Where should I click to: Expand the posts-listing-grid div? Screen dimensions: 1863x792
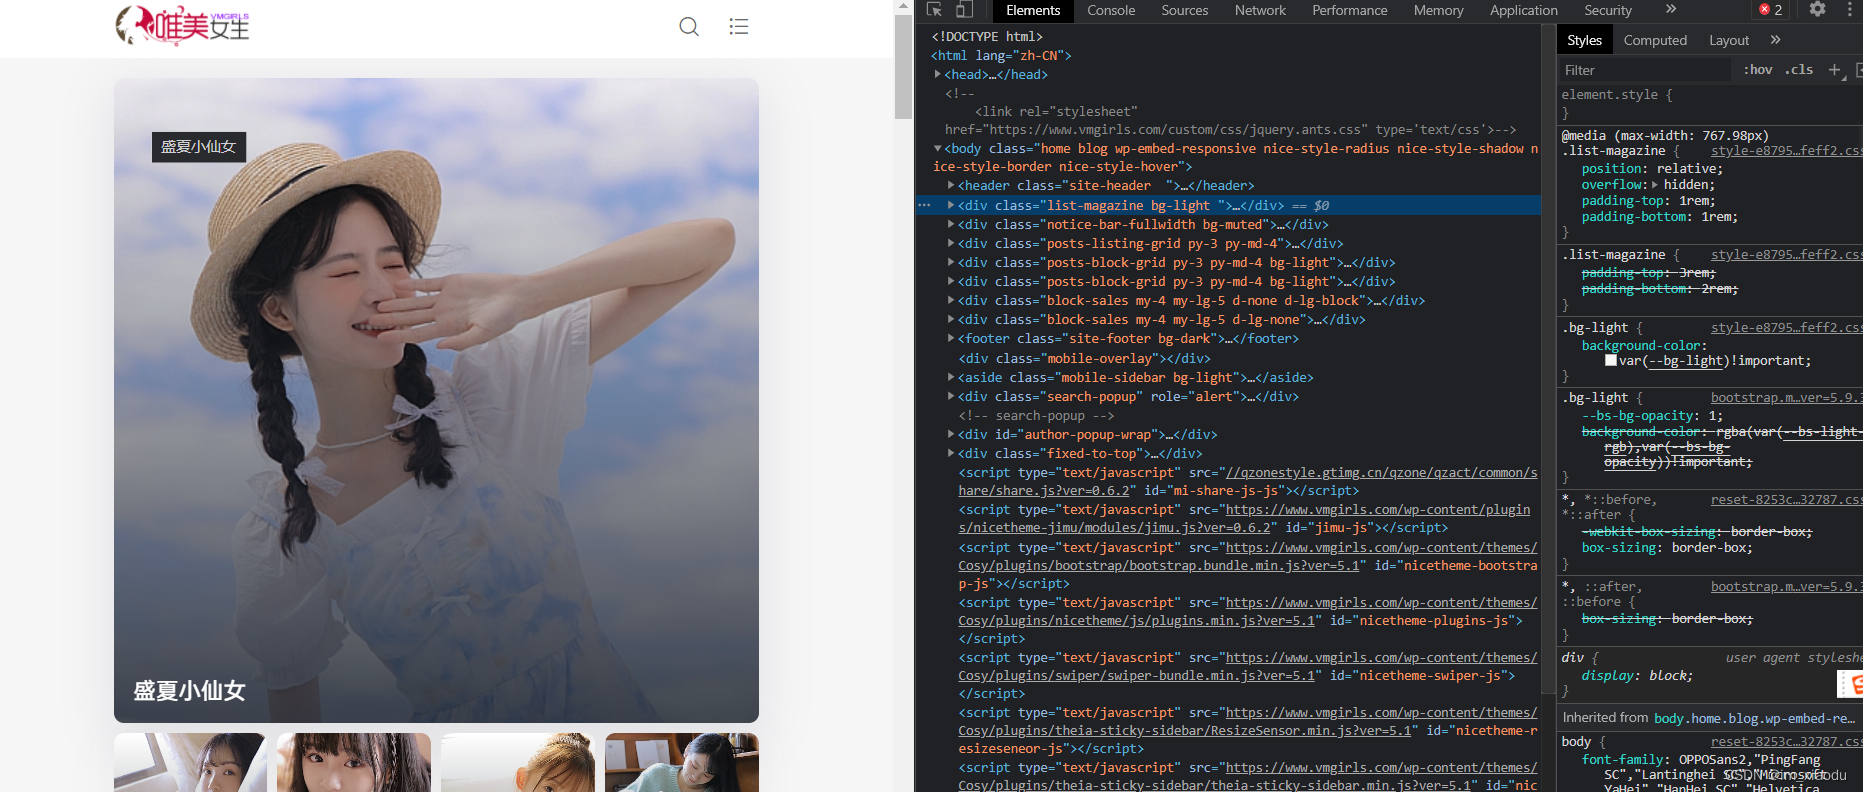click(951, 243)
